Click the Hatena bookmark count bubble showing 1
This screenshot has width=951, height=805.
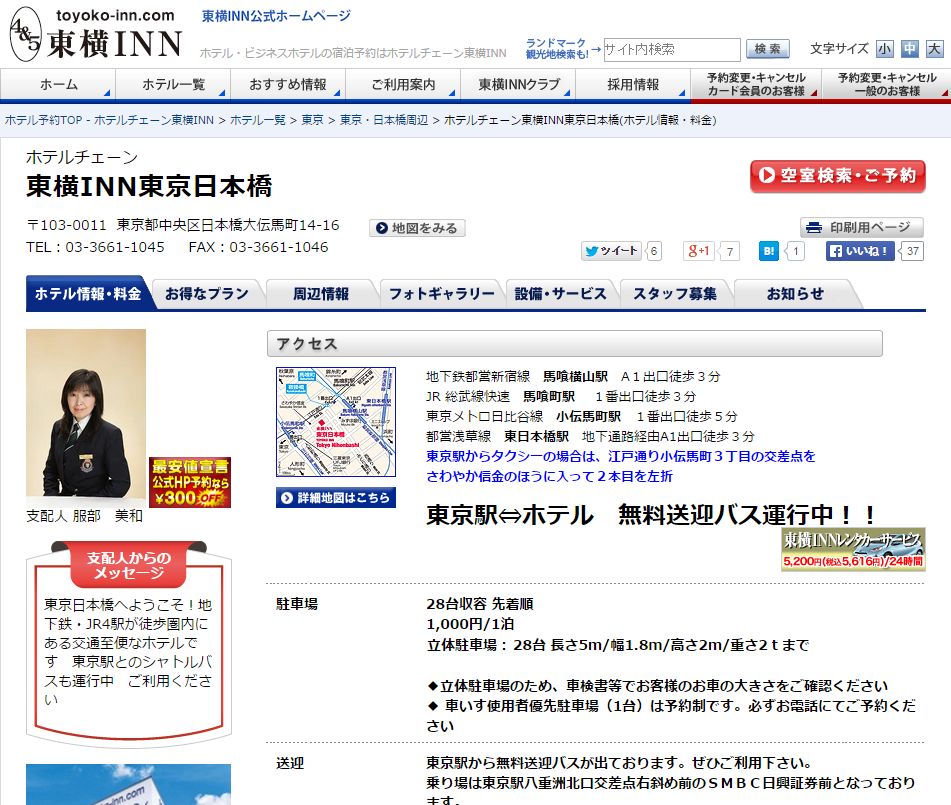click(795, 251)
